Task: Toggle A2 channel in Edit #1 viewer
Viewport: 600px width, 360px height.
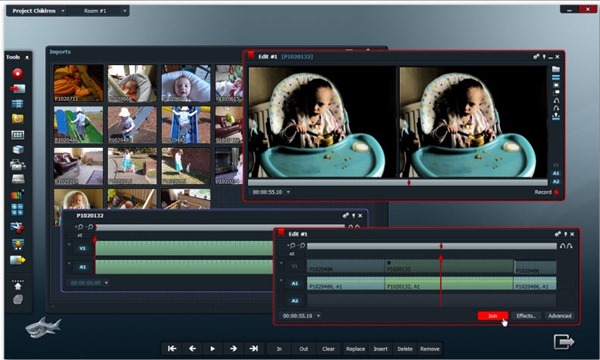Action: (556, 182)
